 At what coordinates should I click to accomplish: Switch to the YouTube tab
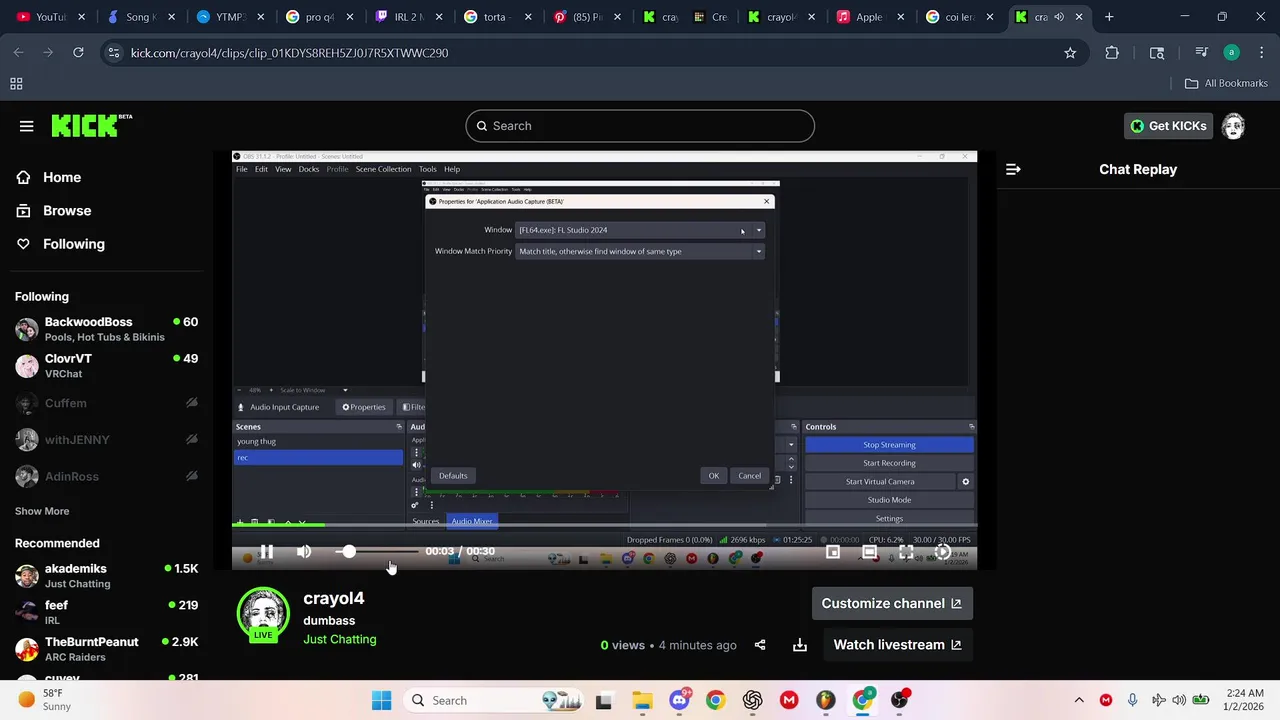(x=49, y=17)
